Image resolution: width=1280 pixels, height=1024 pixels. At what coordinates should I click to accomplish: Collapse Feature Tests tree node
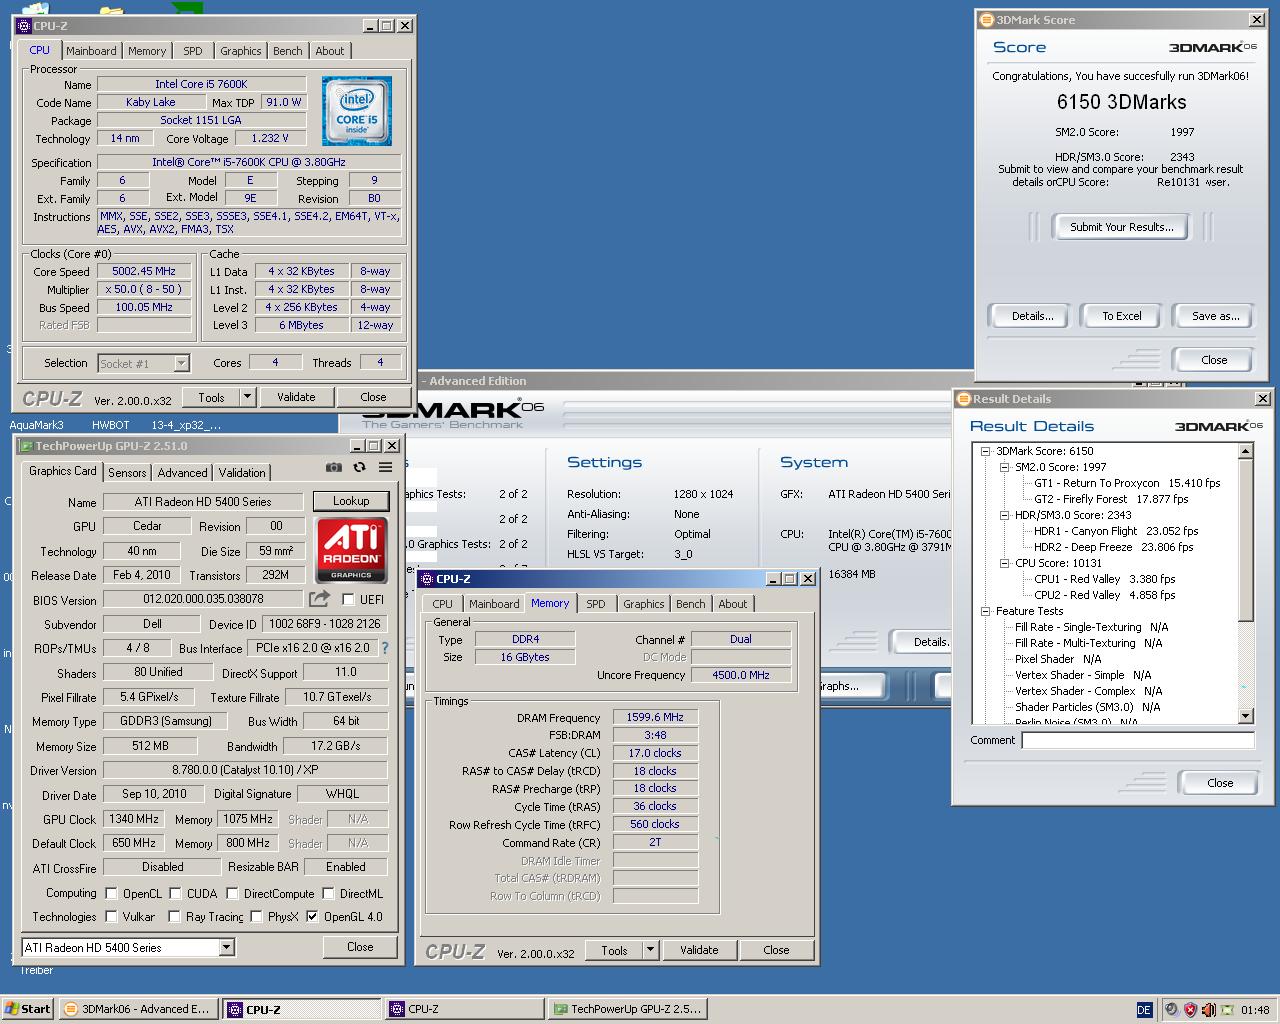[x=986, y=611]
